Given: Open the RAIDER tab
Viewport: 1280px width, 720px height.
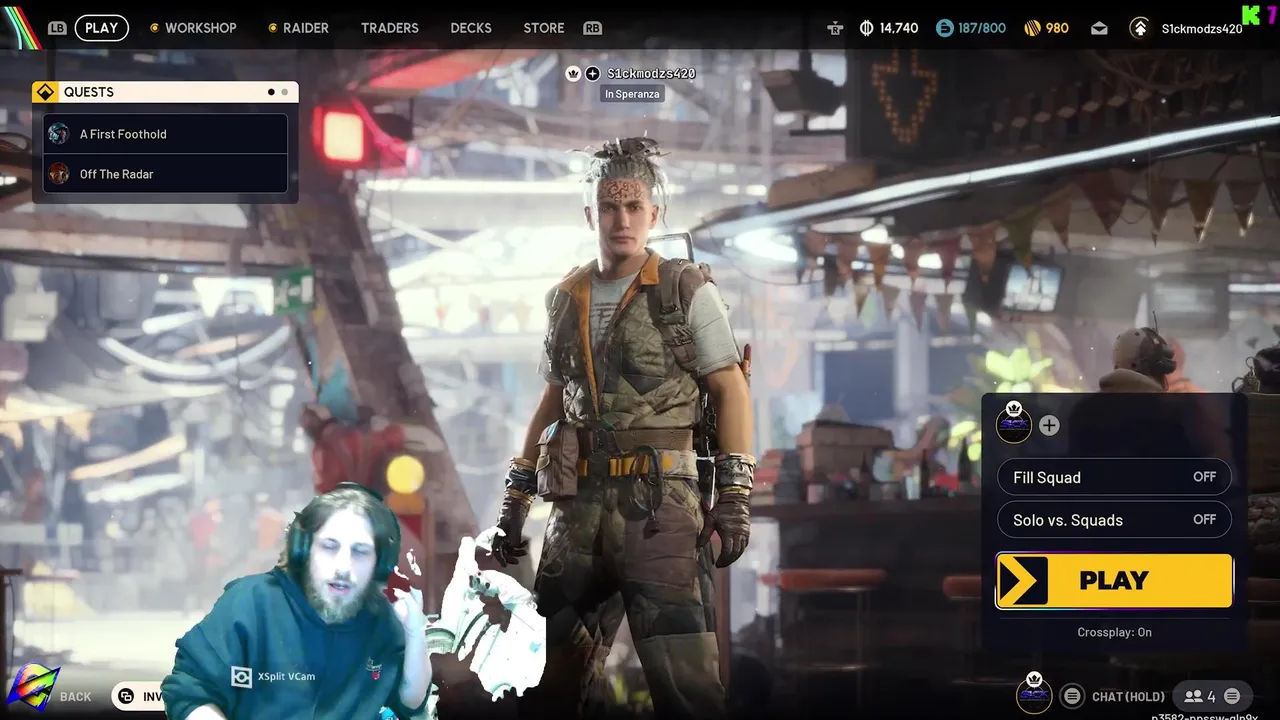Looking at the screenshot, I should click(305, 28).
